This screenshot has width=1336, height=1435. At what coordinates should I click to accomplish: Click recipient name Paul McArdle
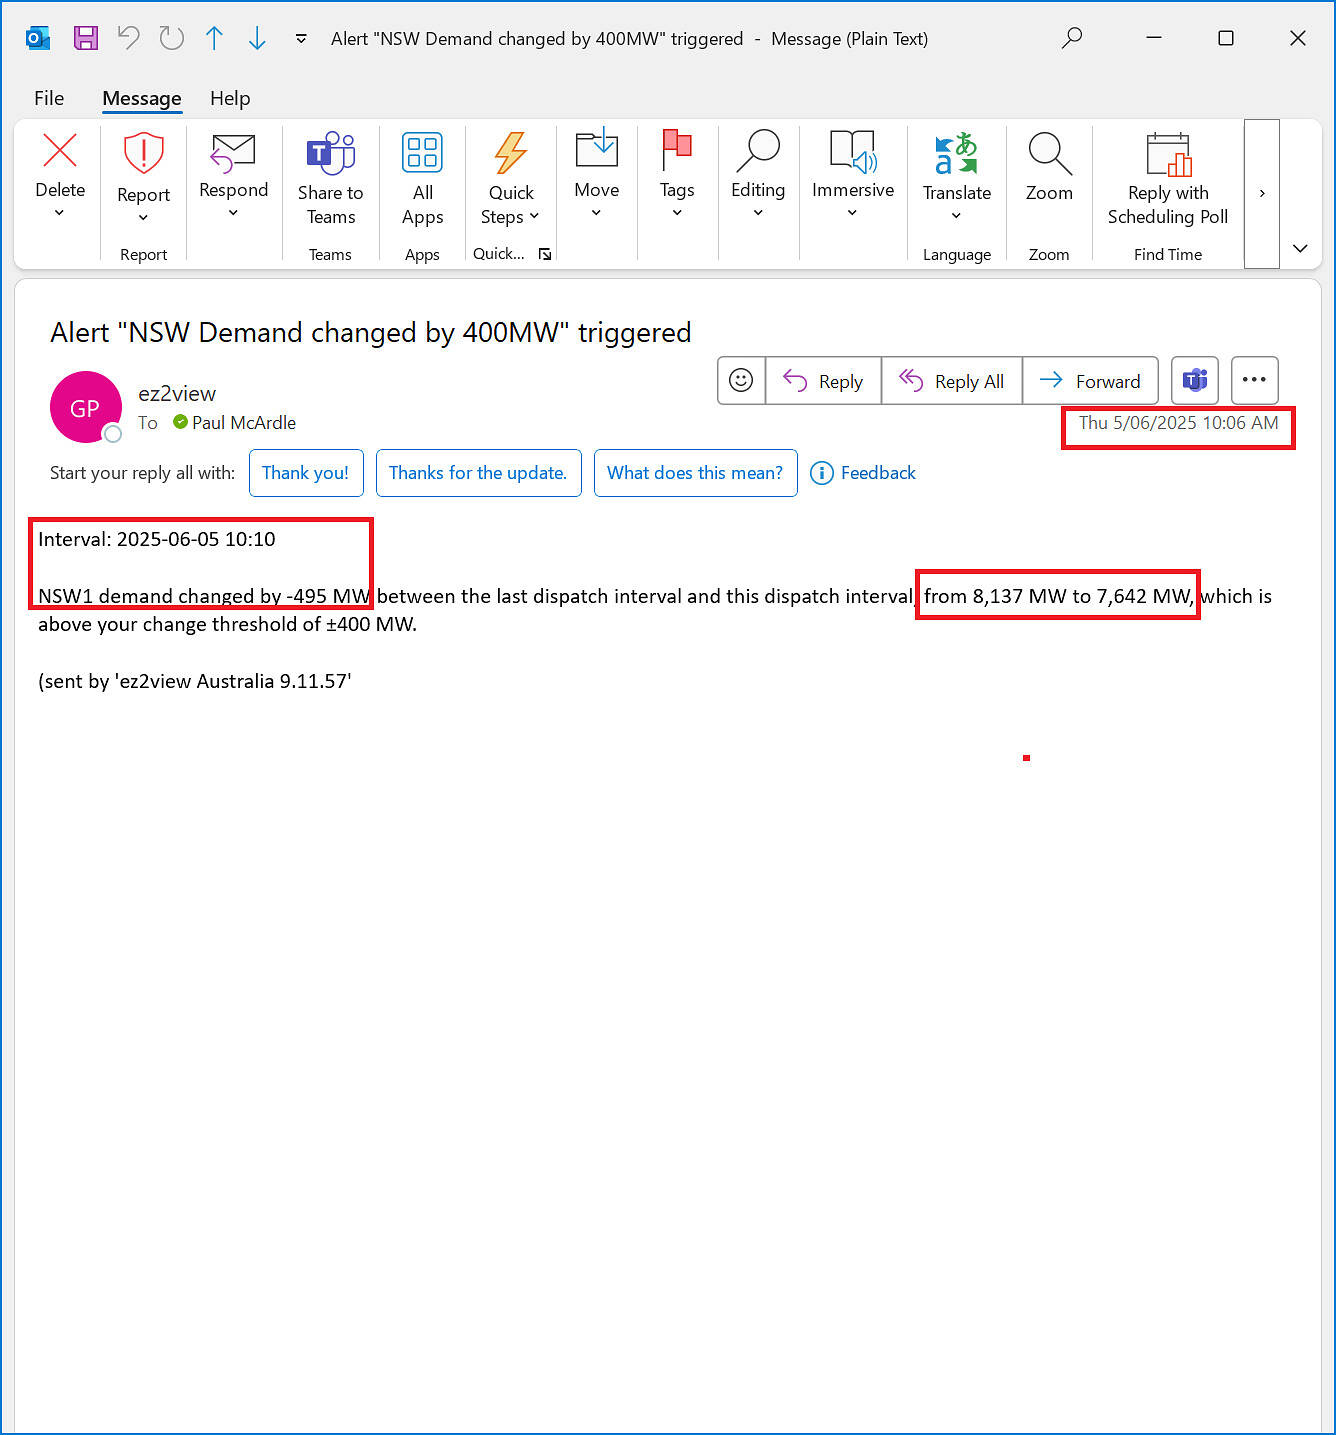point(244,423)
